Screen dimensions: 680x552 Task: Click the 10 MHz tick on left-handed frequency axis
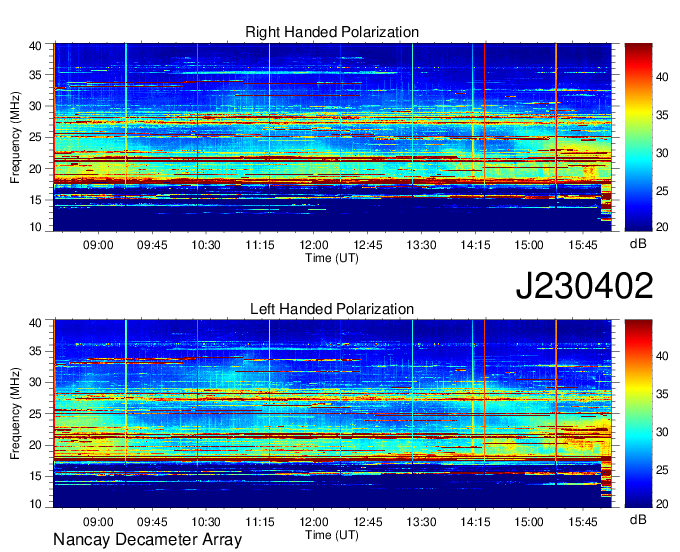tap(35, 503)
